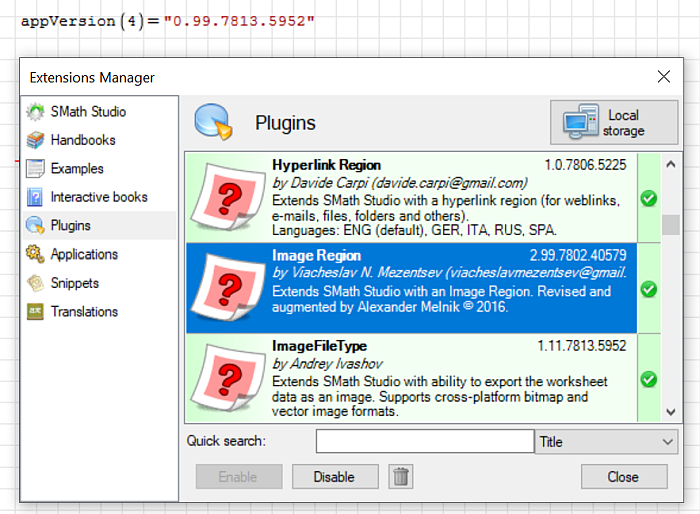Click the Examples notepad icon
Image resolution: width=700 pixels, height=514 pixels.
pyautogui.click(x=35, y=169)
